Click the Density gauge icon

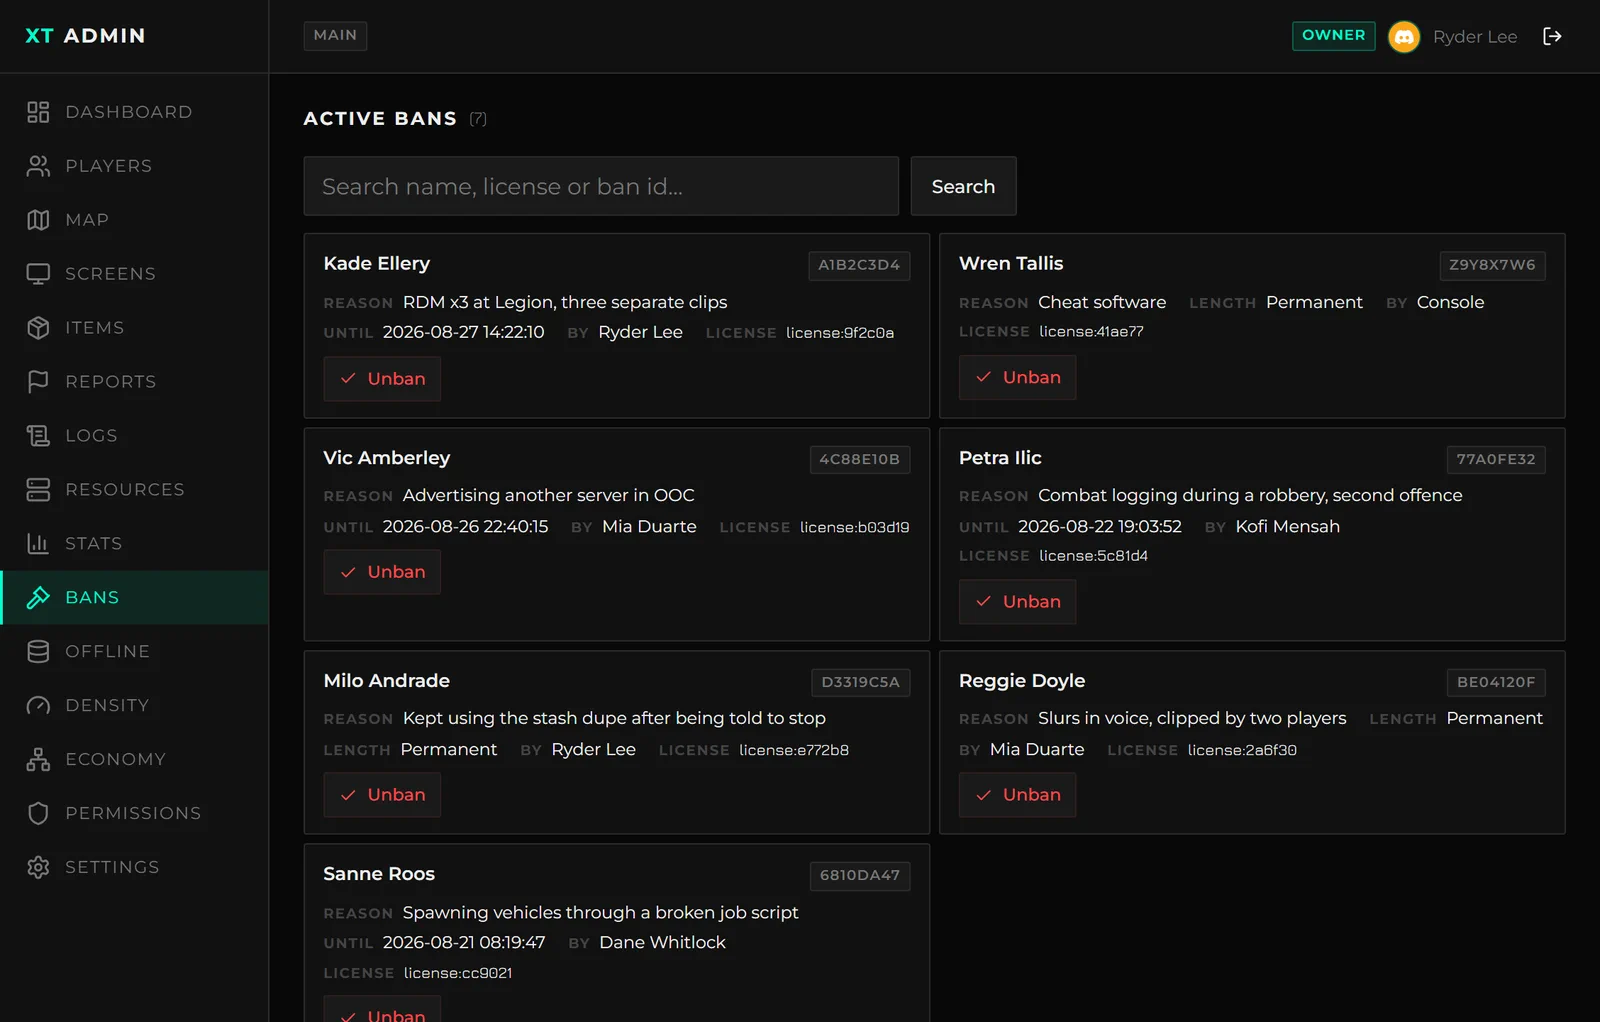tap(38, 706)
